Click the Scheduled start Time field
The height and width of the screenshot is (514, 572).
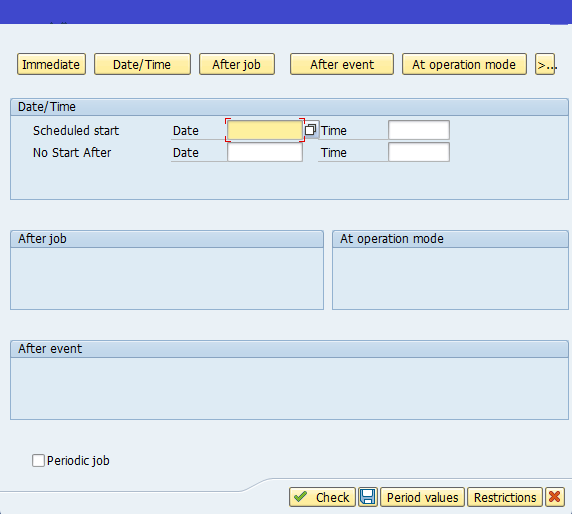pos(419,130)
